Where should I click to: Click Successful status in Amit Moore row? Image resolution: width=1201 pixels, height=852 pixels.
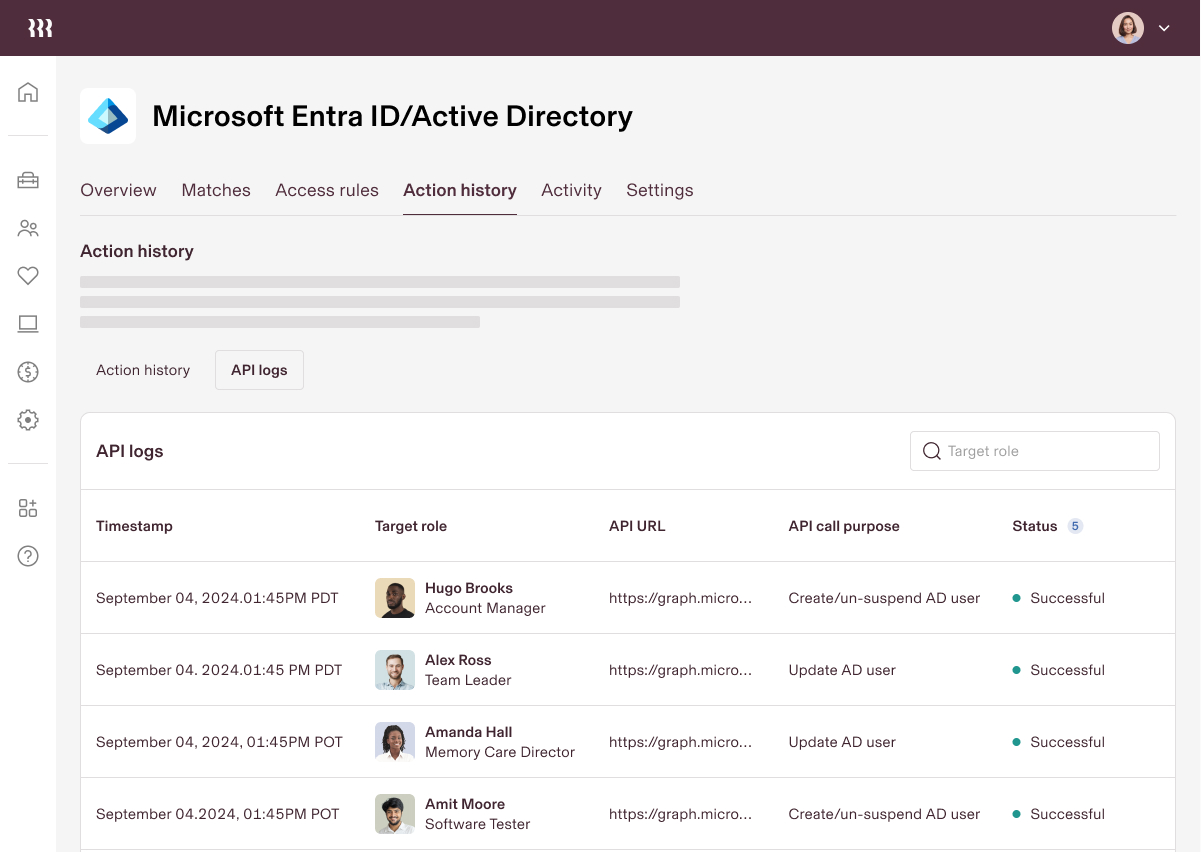pyautogui.click(x=1059, y=814)
